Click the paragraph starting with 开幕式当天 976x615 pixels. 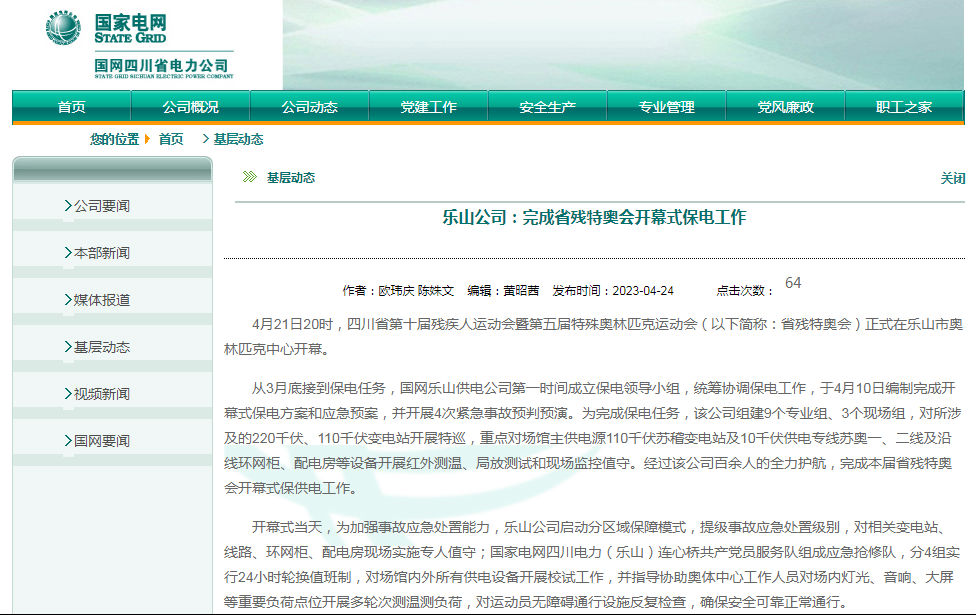point(592,565)
